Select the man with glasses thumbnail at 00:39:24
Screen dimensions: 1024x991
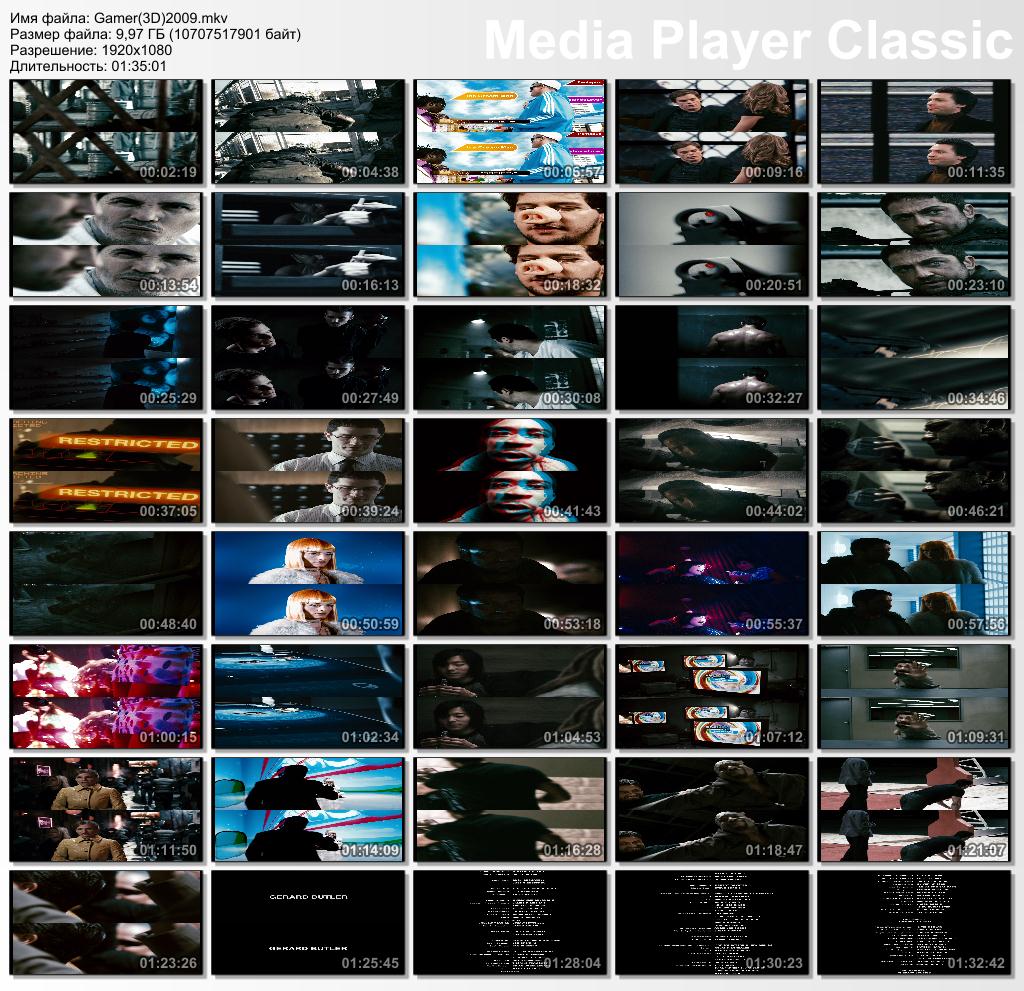[x=307, y=470]
